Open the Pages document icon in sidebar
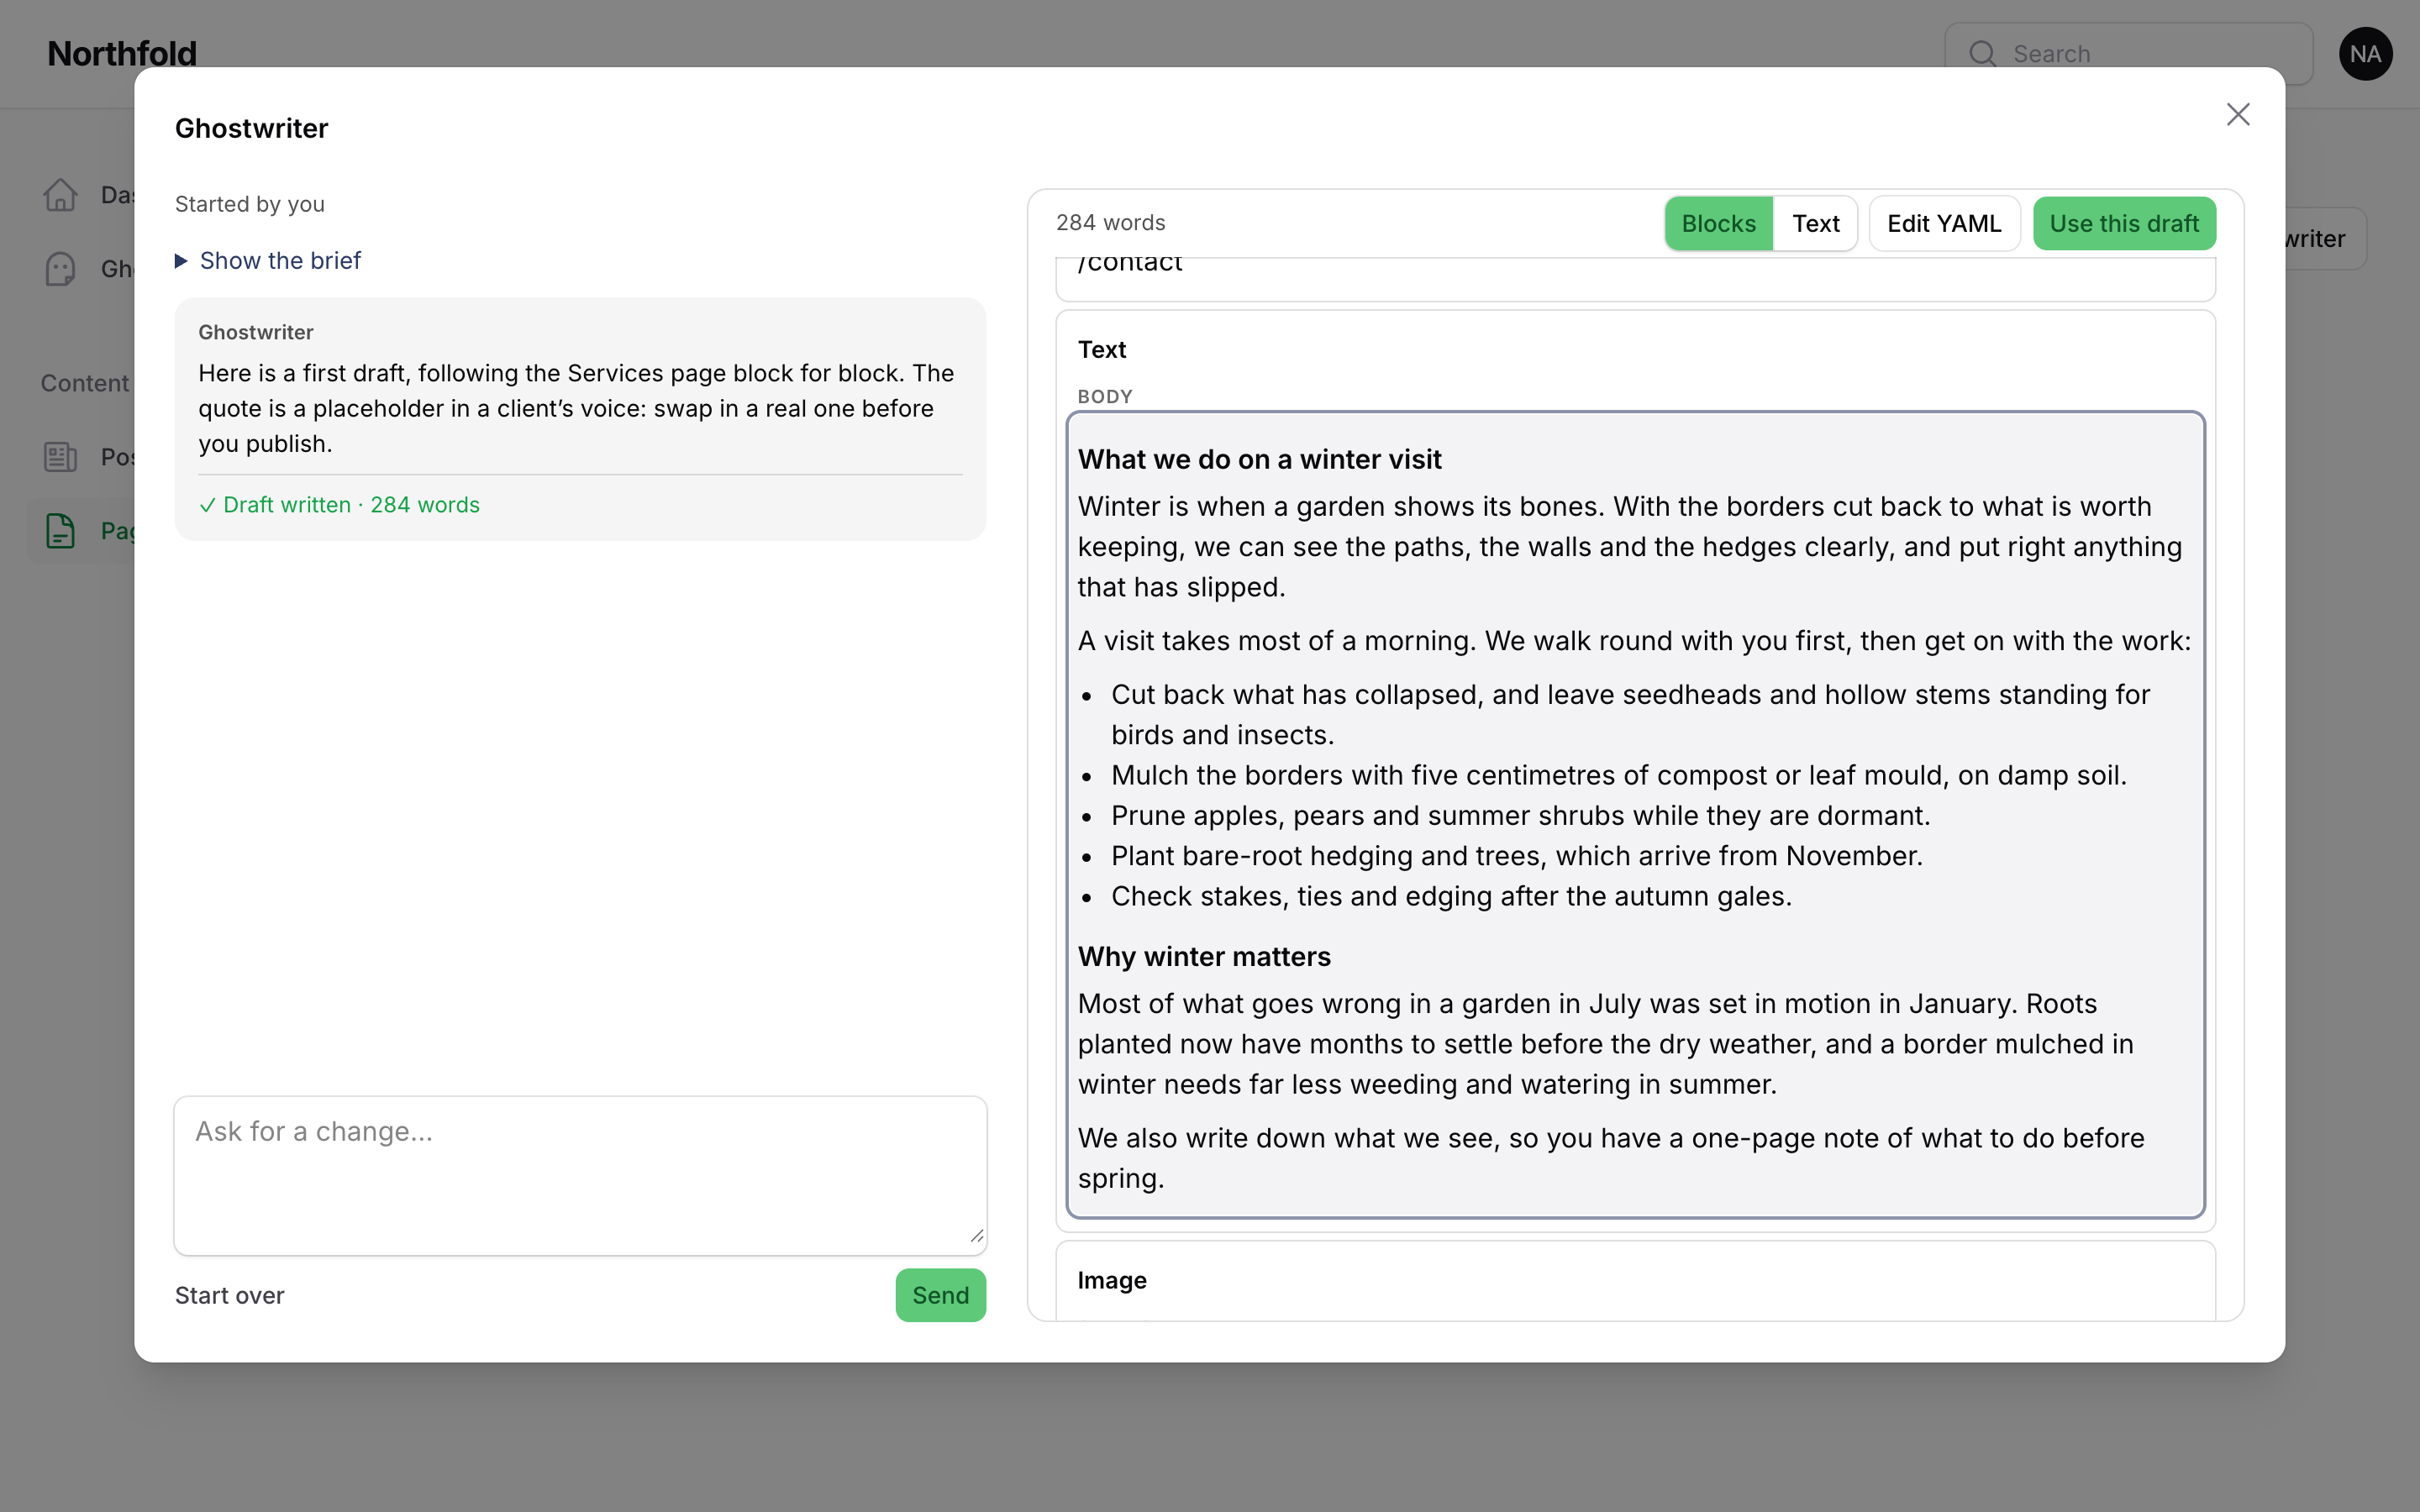This screenshot has width=2420, height=1512. coord(60,531)
